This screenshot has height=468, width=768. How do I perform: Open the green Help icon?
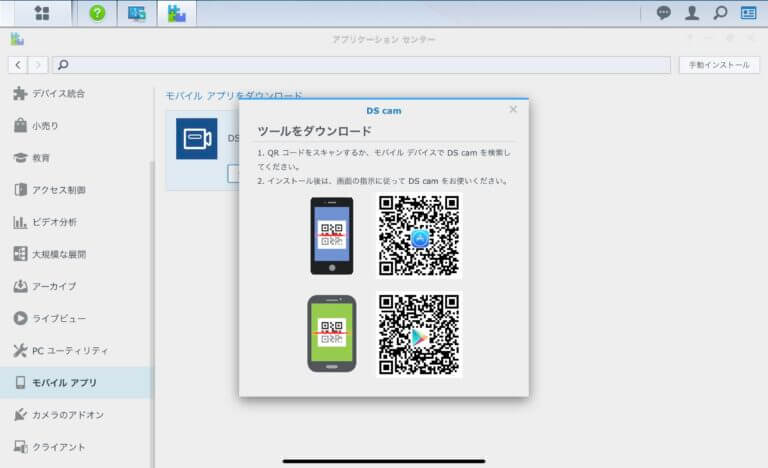click(97, 13)
